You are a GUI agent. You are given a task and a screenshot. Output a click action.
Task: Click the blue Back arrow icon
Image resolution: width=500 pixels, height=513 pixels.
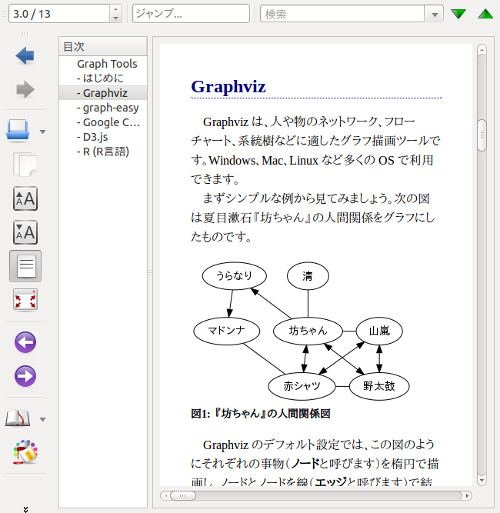coord(25,56)
